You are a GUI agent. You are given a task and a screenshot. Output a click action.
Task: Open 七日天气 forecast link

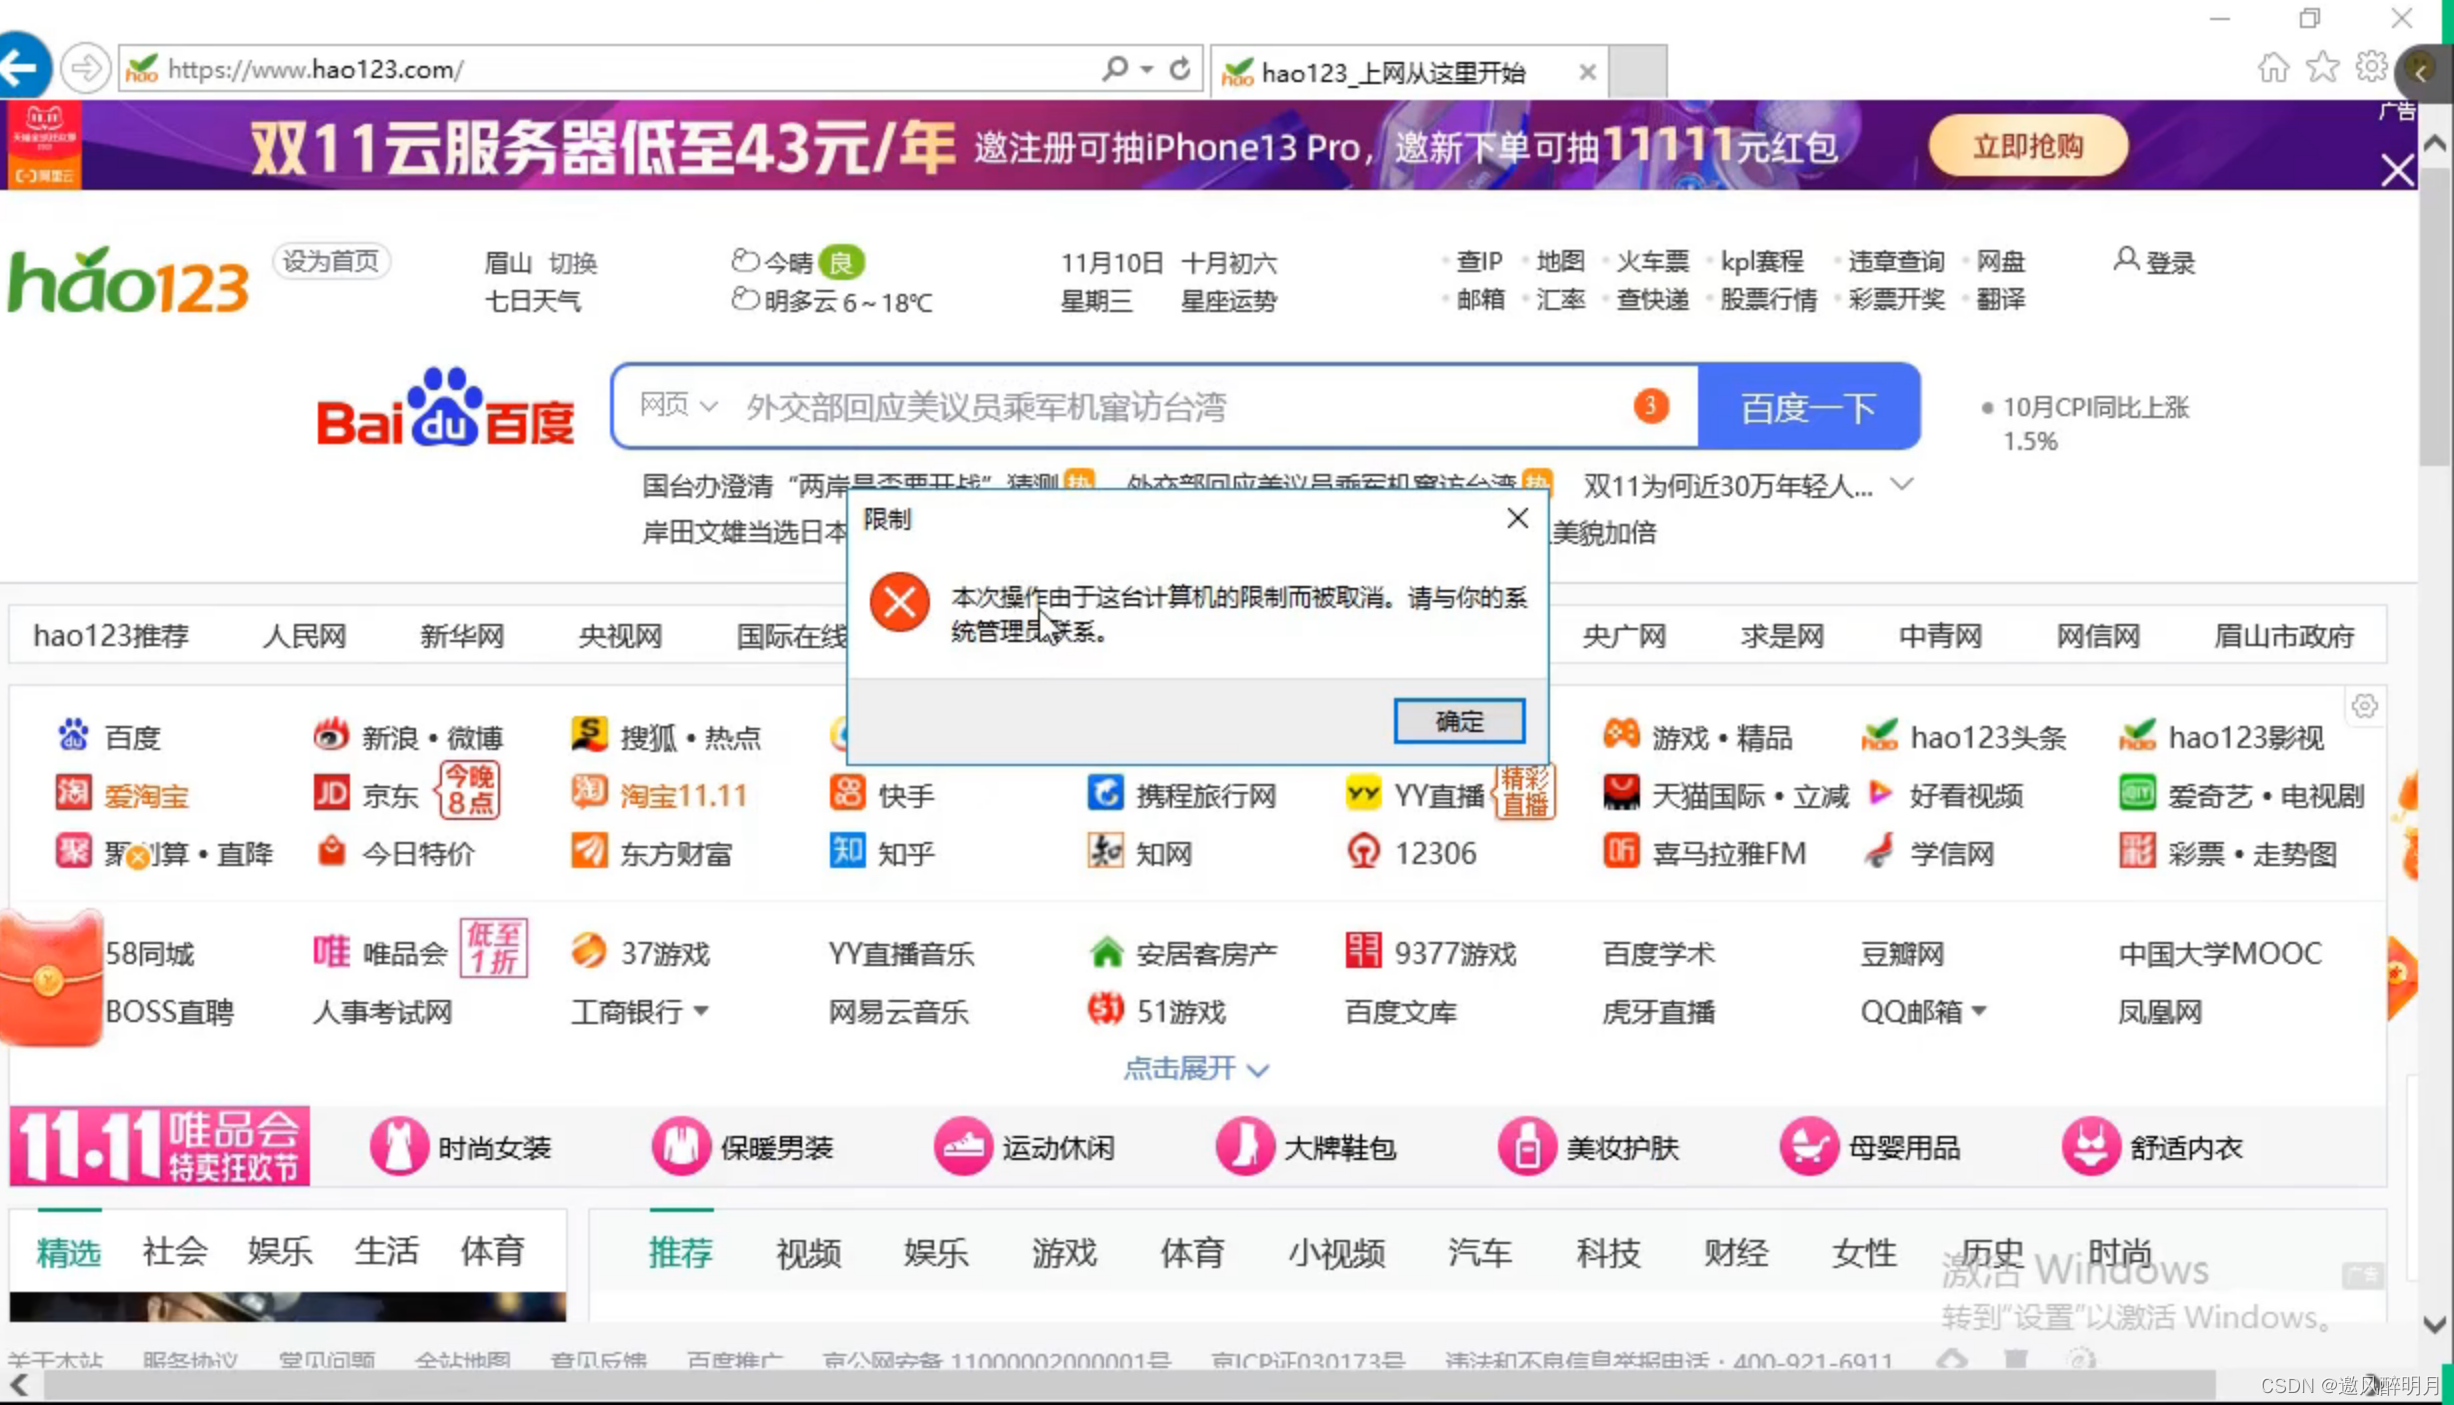tap(532, 301)
